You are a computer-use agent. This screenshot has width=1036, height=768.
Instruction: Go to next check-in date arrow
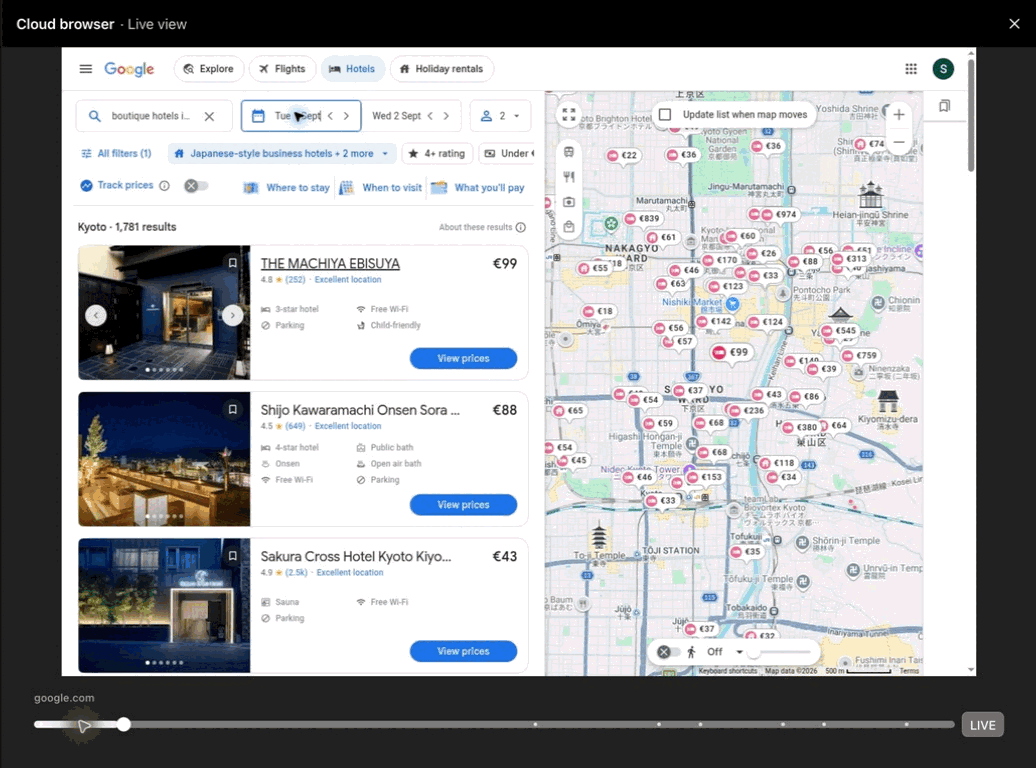[x=346, y=116]
